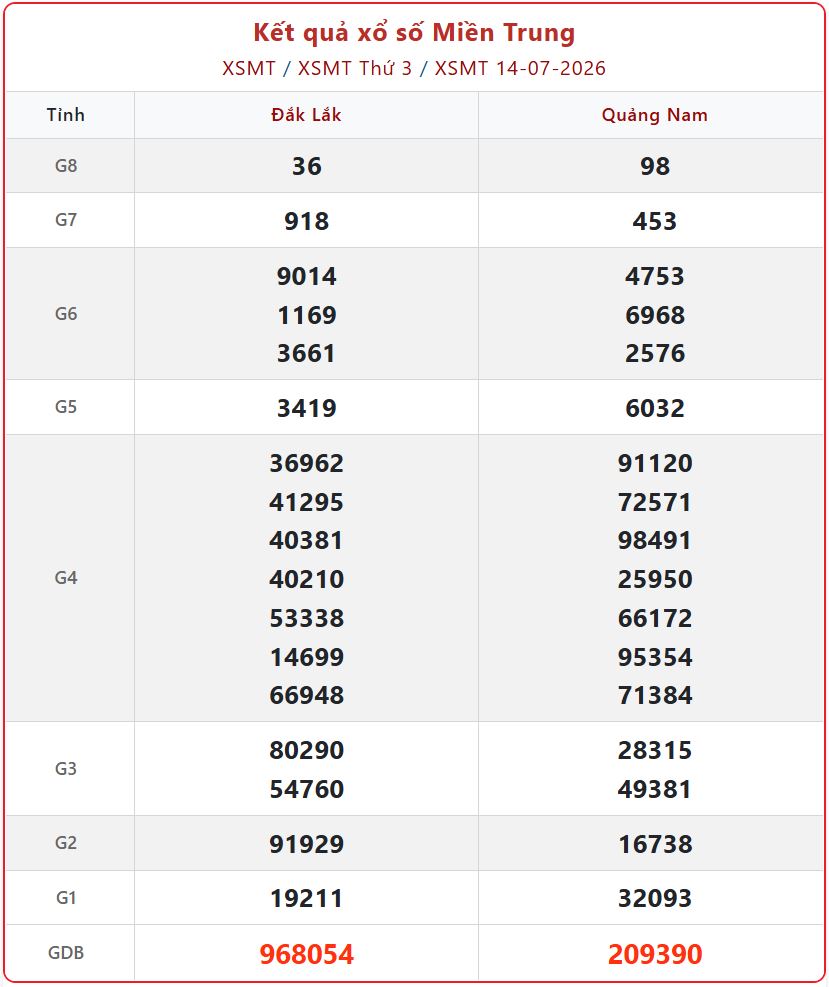The height and width of the screenshot is (987, 829).
Task: Click Quảng Nam G2 number 16738
Action: click(x=655, y=843)
